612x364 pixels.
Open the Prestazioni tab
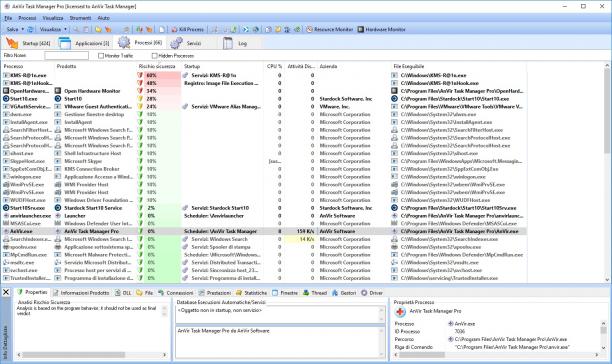point(215,293)
